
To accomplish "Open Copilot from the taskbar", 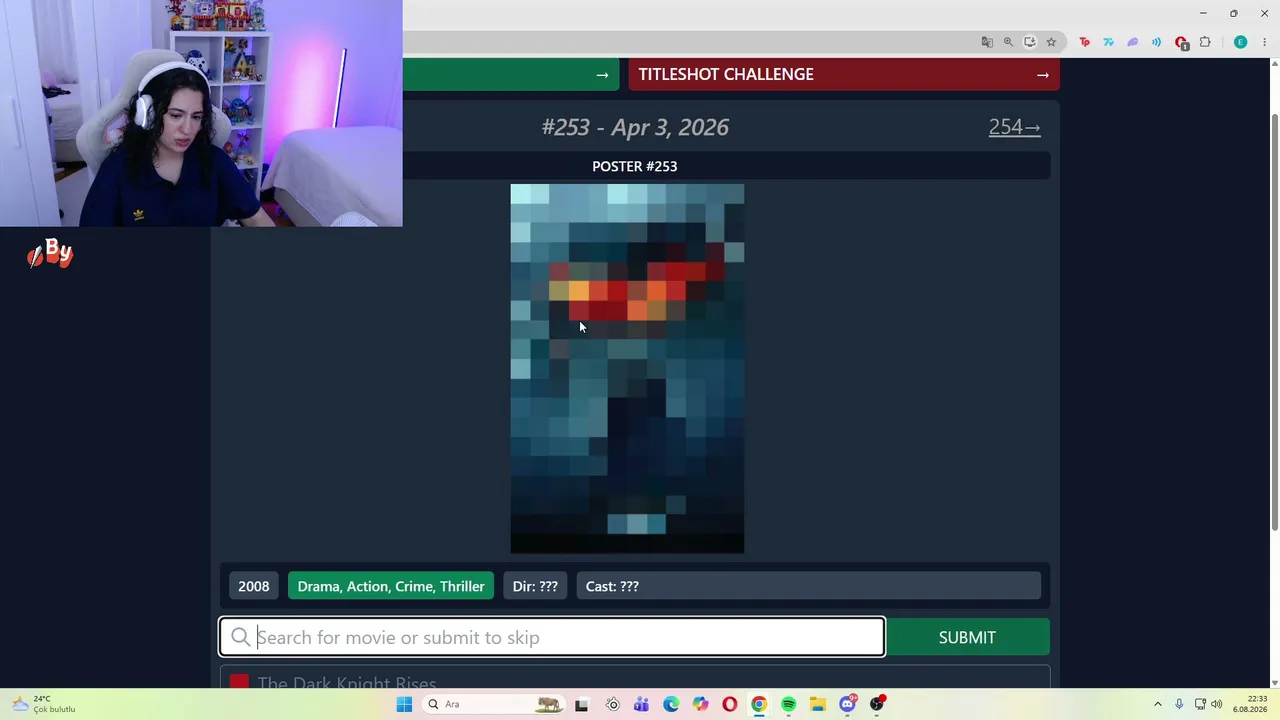I will [700, 704].
